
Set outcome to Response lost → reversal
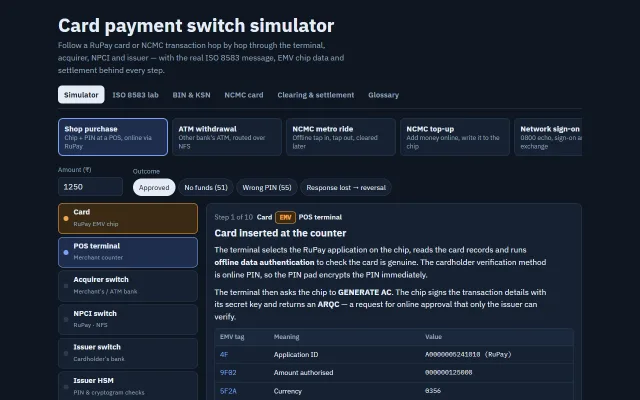click(346, 187)
